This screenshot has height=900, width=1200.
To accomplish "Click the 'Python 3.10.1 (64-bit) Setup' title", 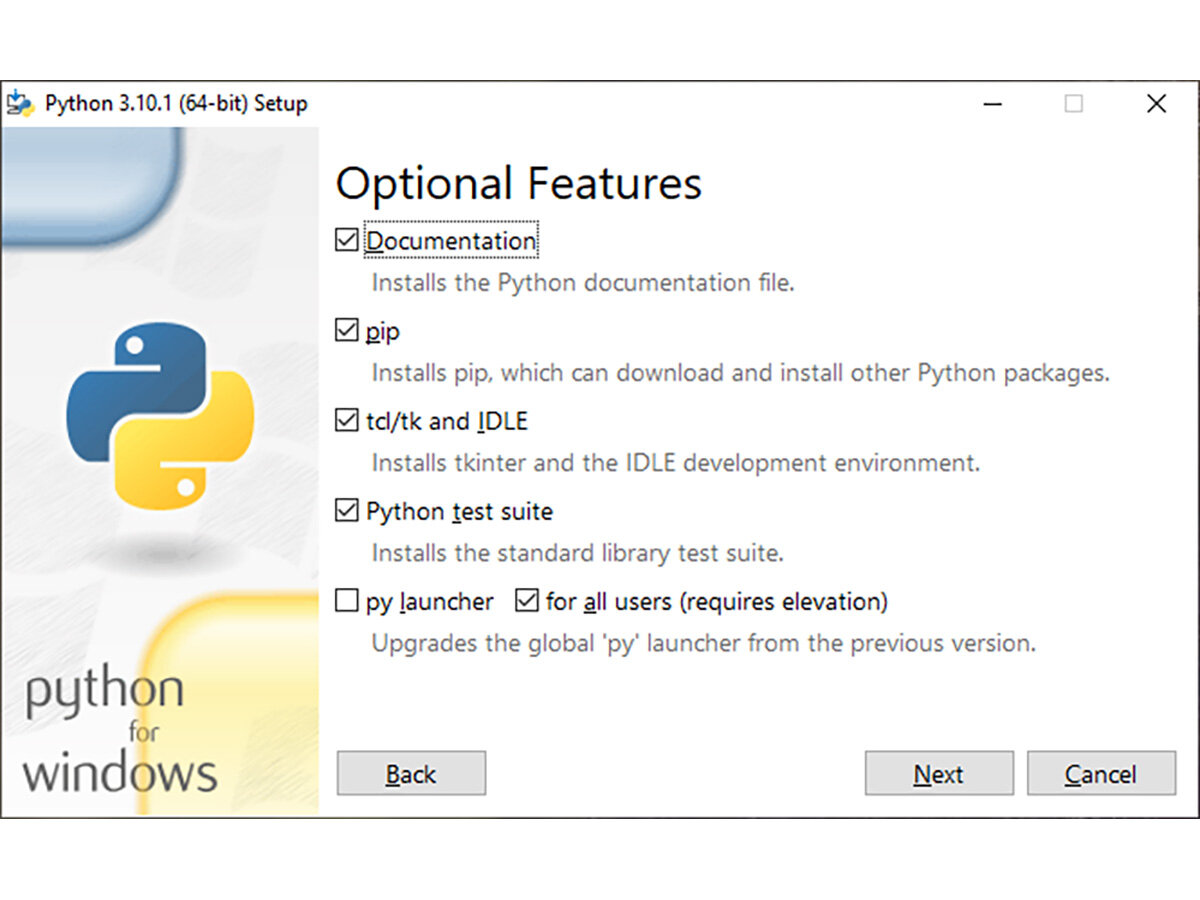I will 176,103.
